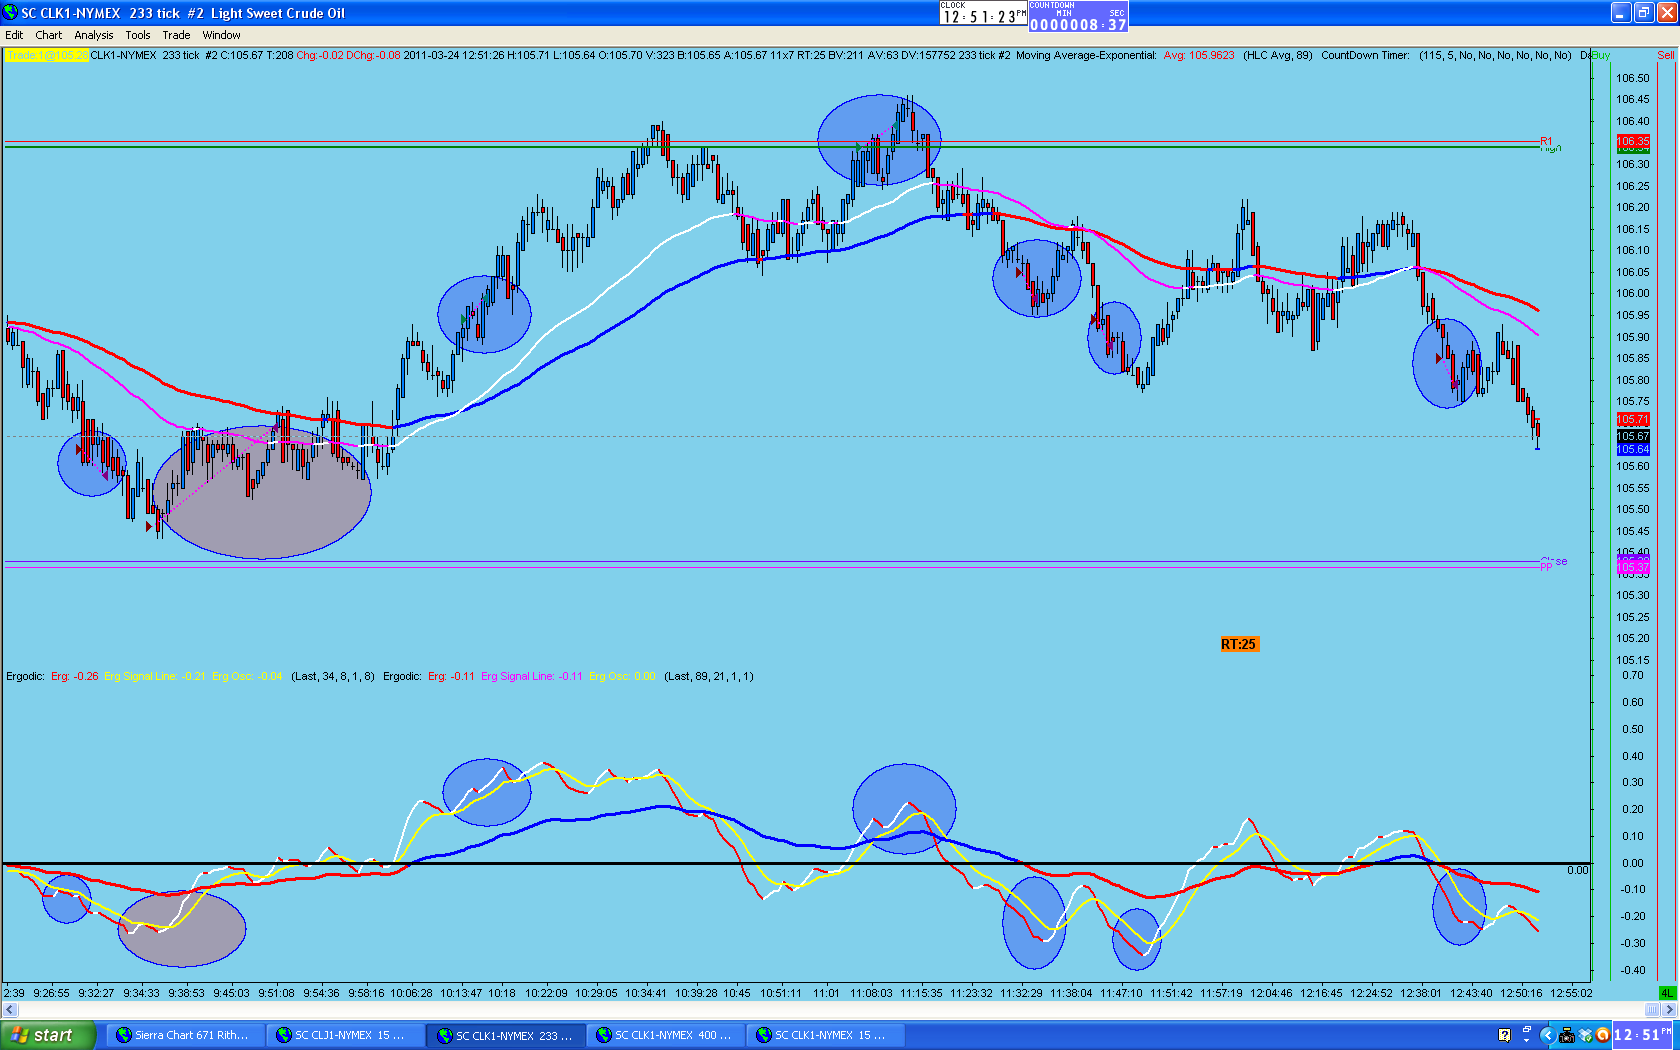
Task: Expand hidden system tray icons arrow
Action: (x=1546, y=1035)
